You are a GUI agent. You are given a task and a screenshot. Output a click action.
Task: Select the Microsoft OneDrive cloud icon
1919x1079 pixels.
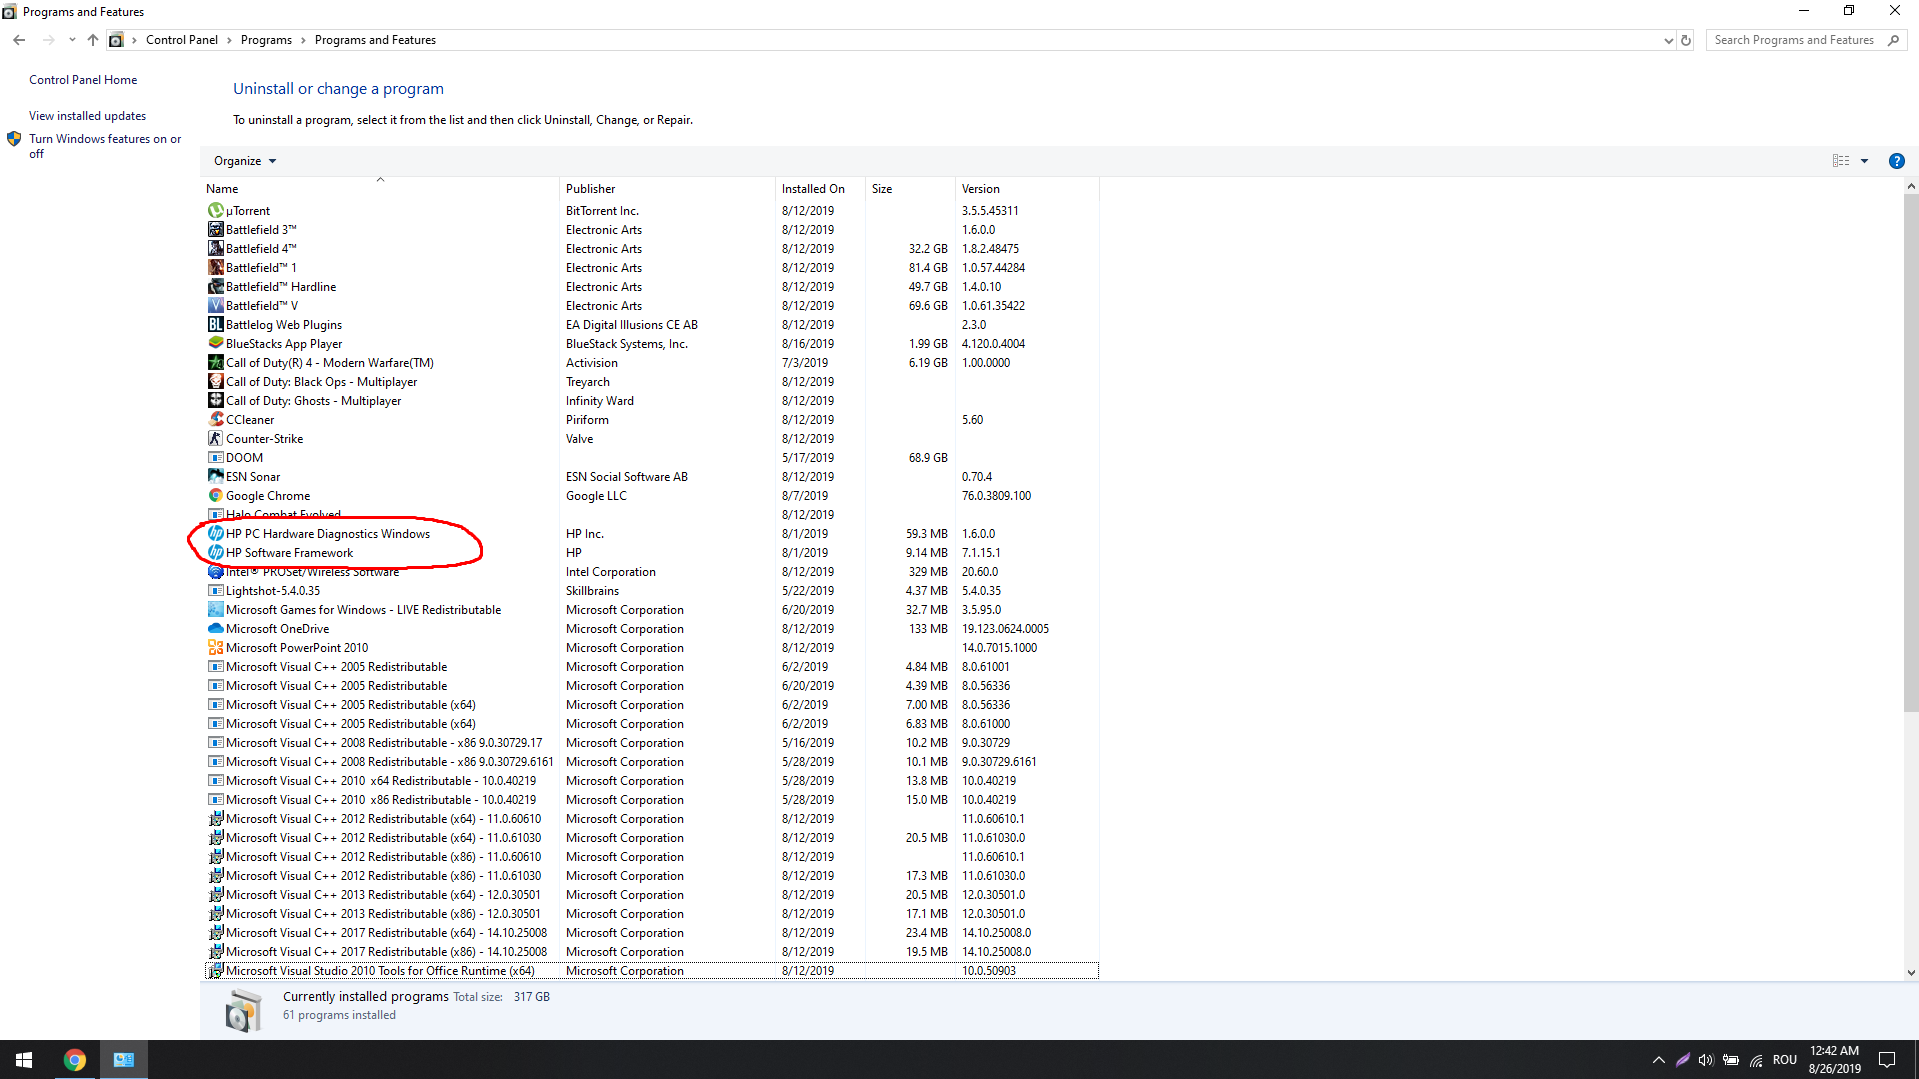coord(215,628)
